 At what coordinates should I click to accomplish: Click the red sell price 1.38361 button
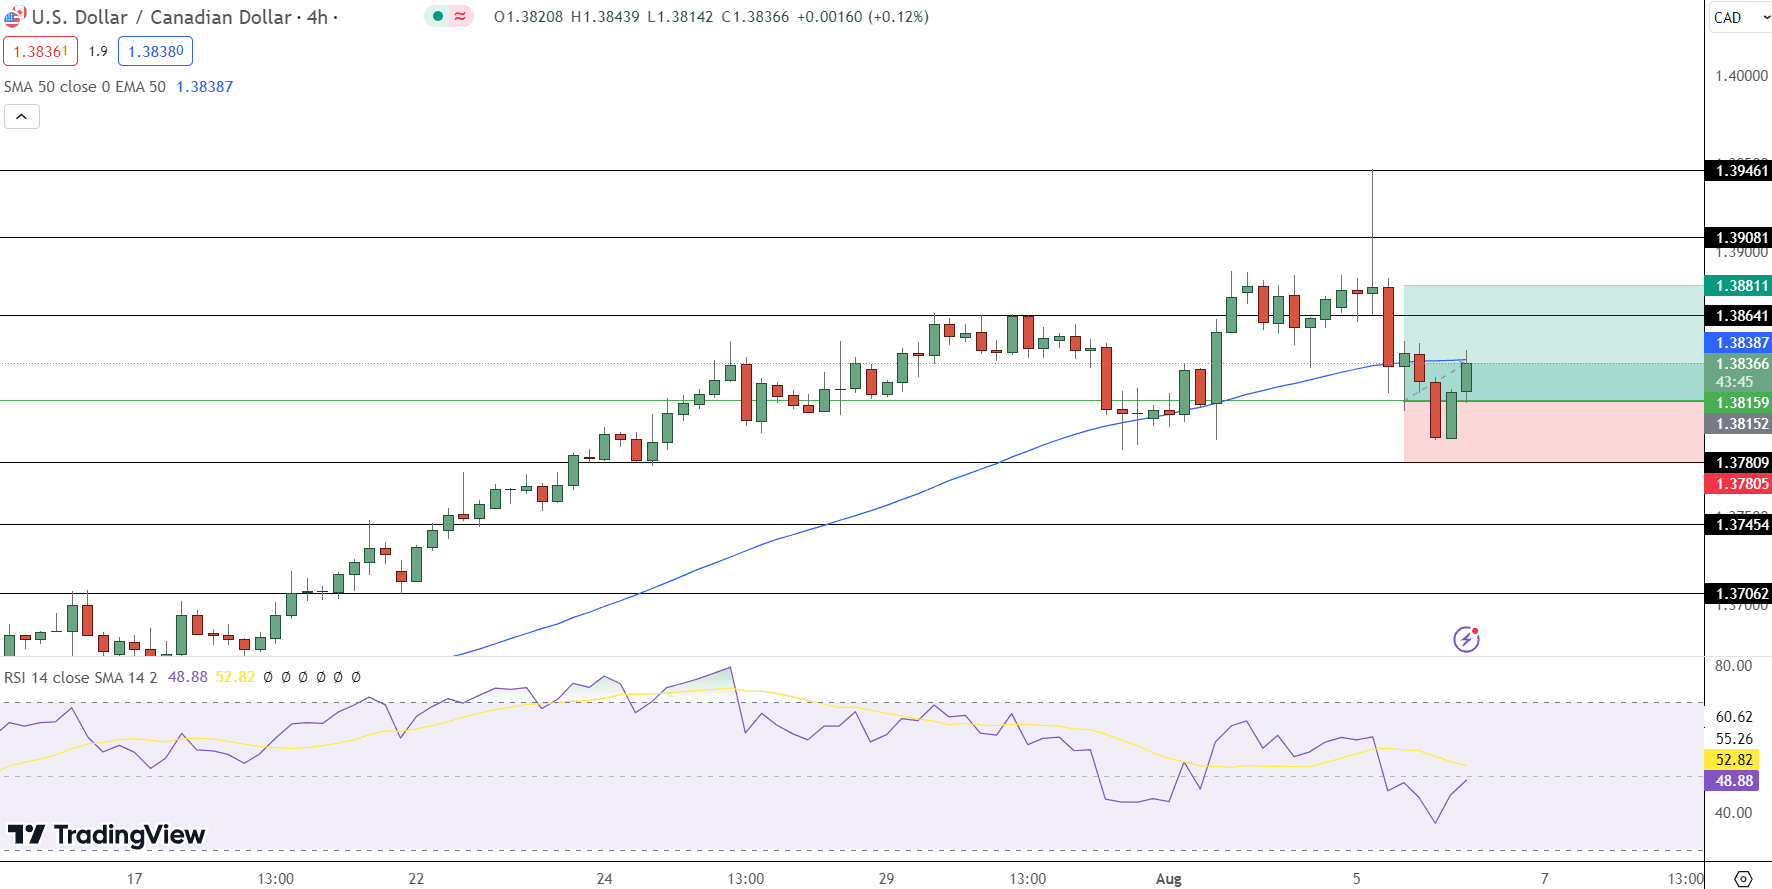pos(41,51)
